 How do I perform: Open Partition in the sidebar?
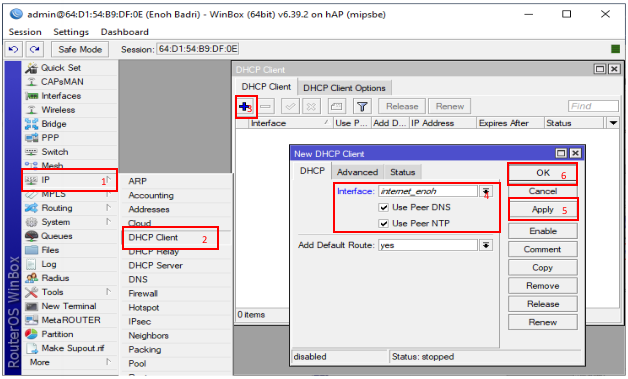[57, 334]
